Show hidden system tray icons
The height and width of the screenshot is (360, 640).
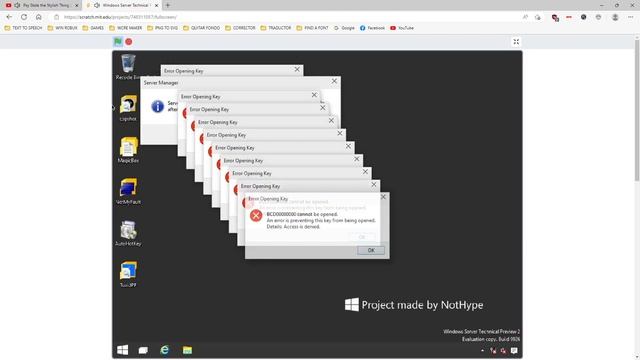click(x=482, y=350)
